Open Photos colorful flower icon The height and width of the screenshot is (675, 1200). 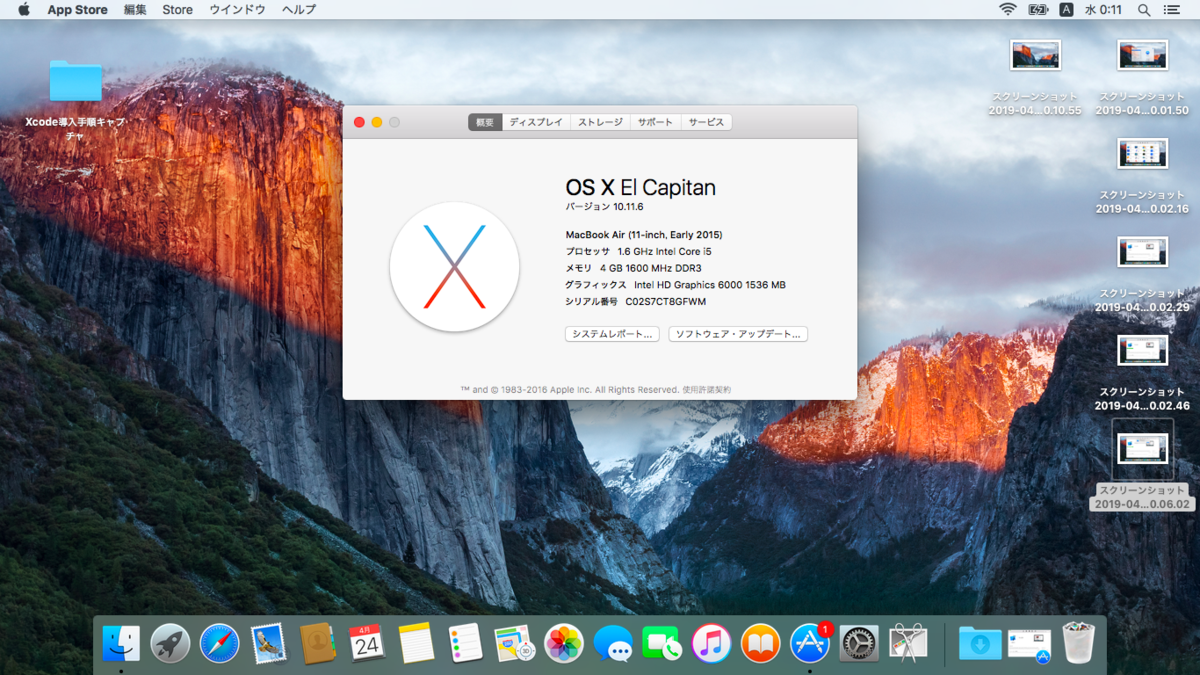click(564, 643)
